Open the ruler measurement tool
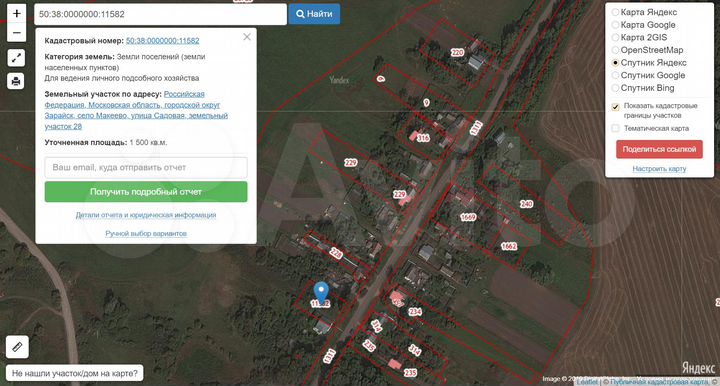 click(17, 347)
